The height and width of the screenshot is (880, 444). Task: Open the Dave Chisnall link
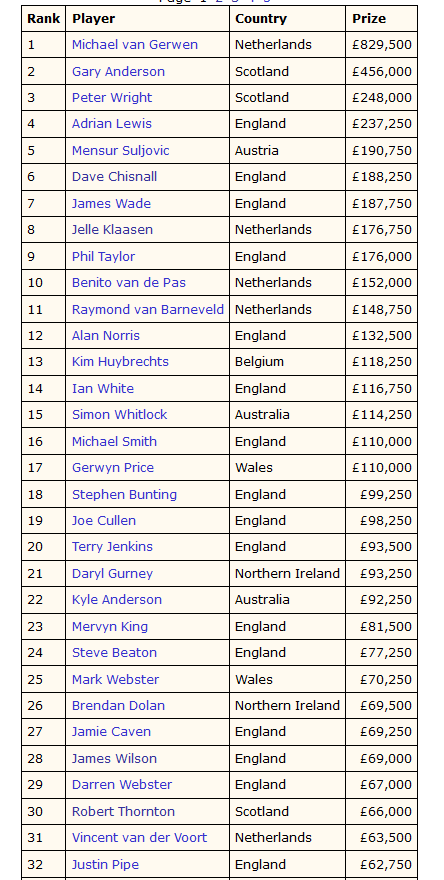[x=115, y=177]
